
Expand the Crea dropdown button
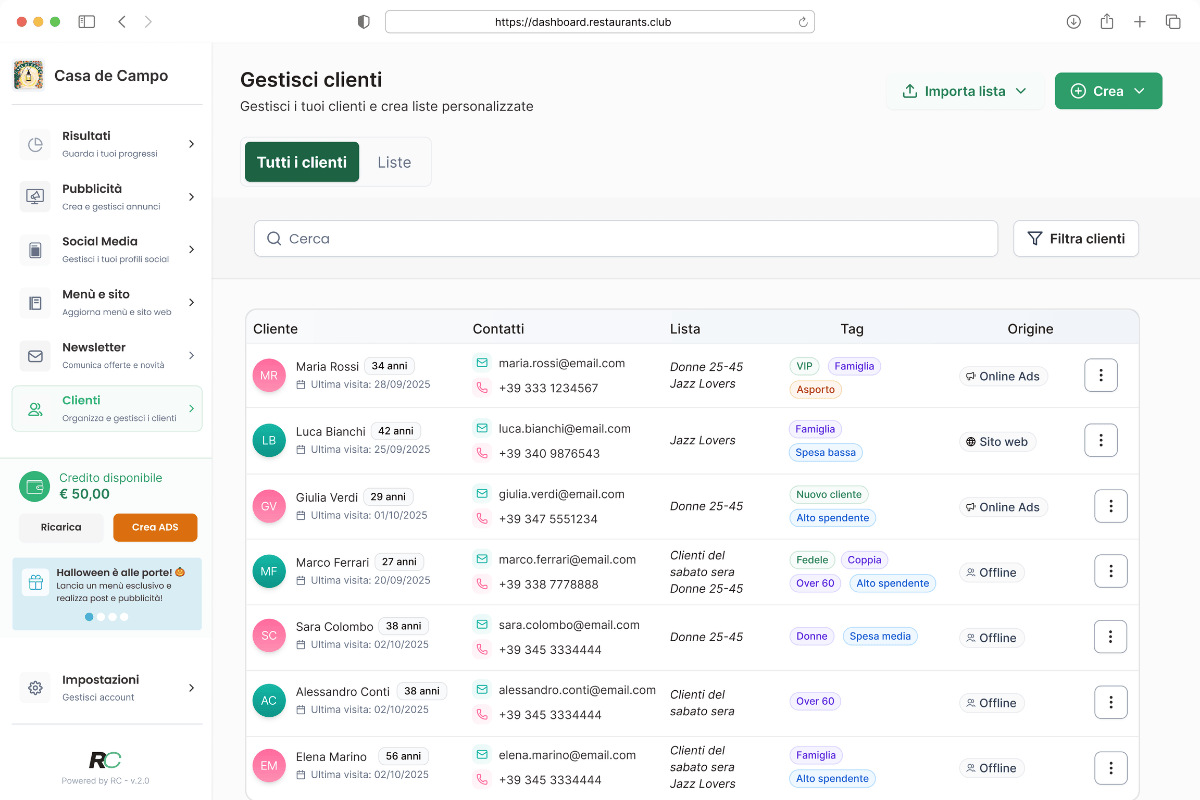click(x=1108, y=91)
